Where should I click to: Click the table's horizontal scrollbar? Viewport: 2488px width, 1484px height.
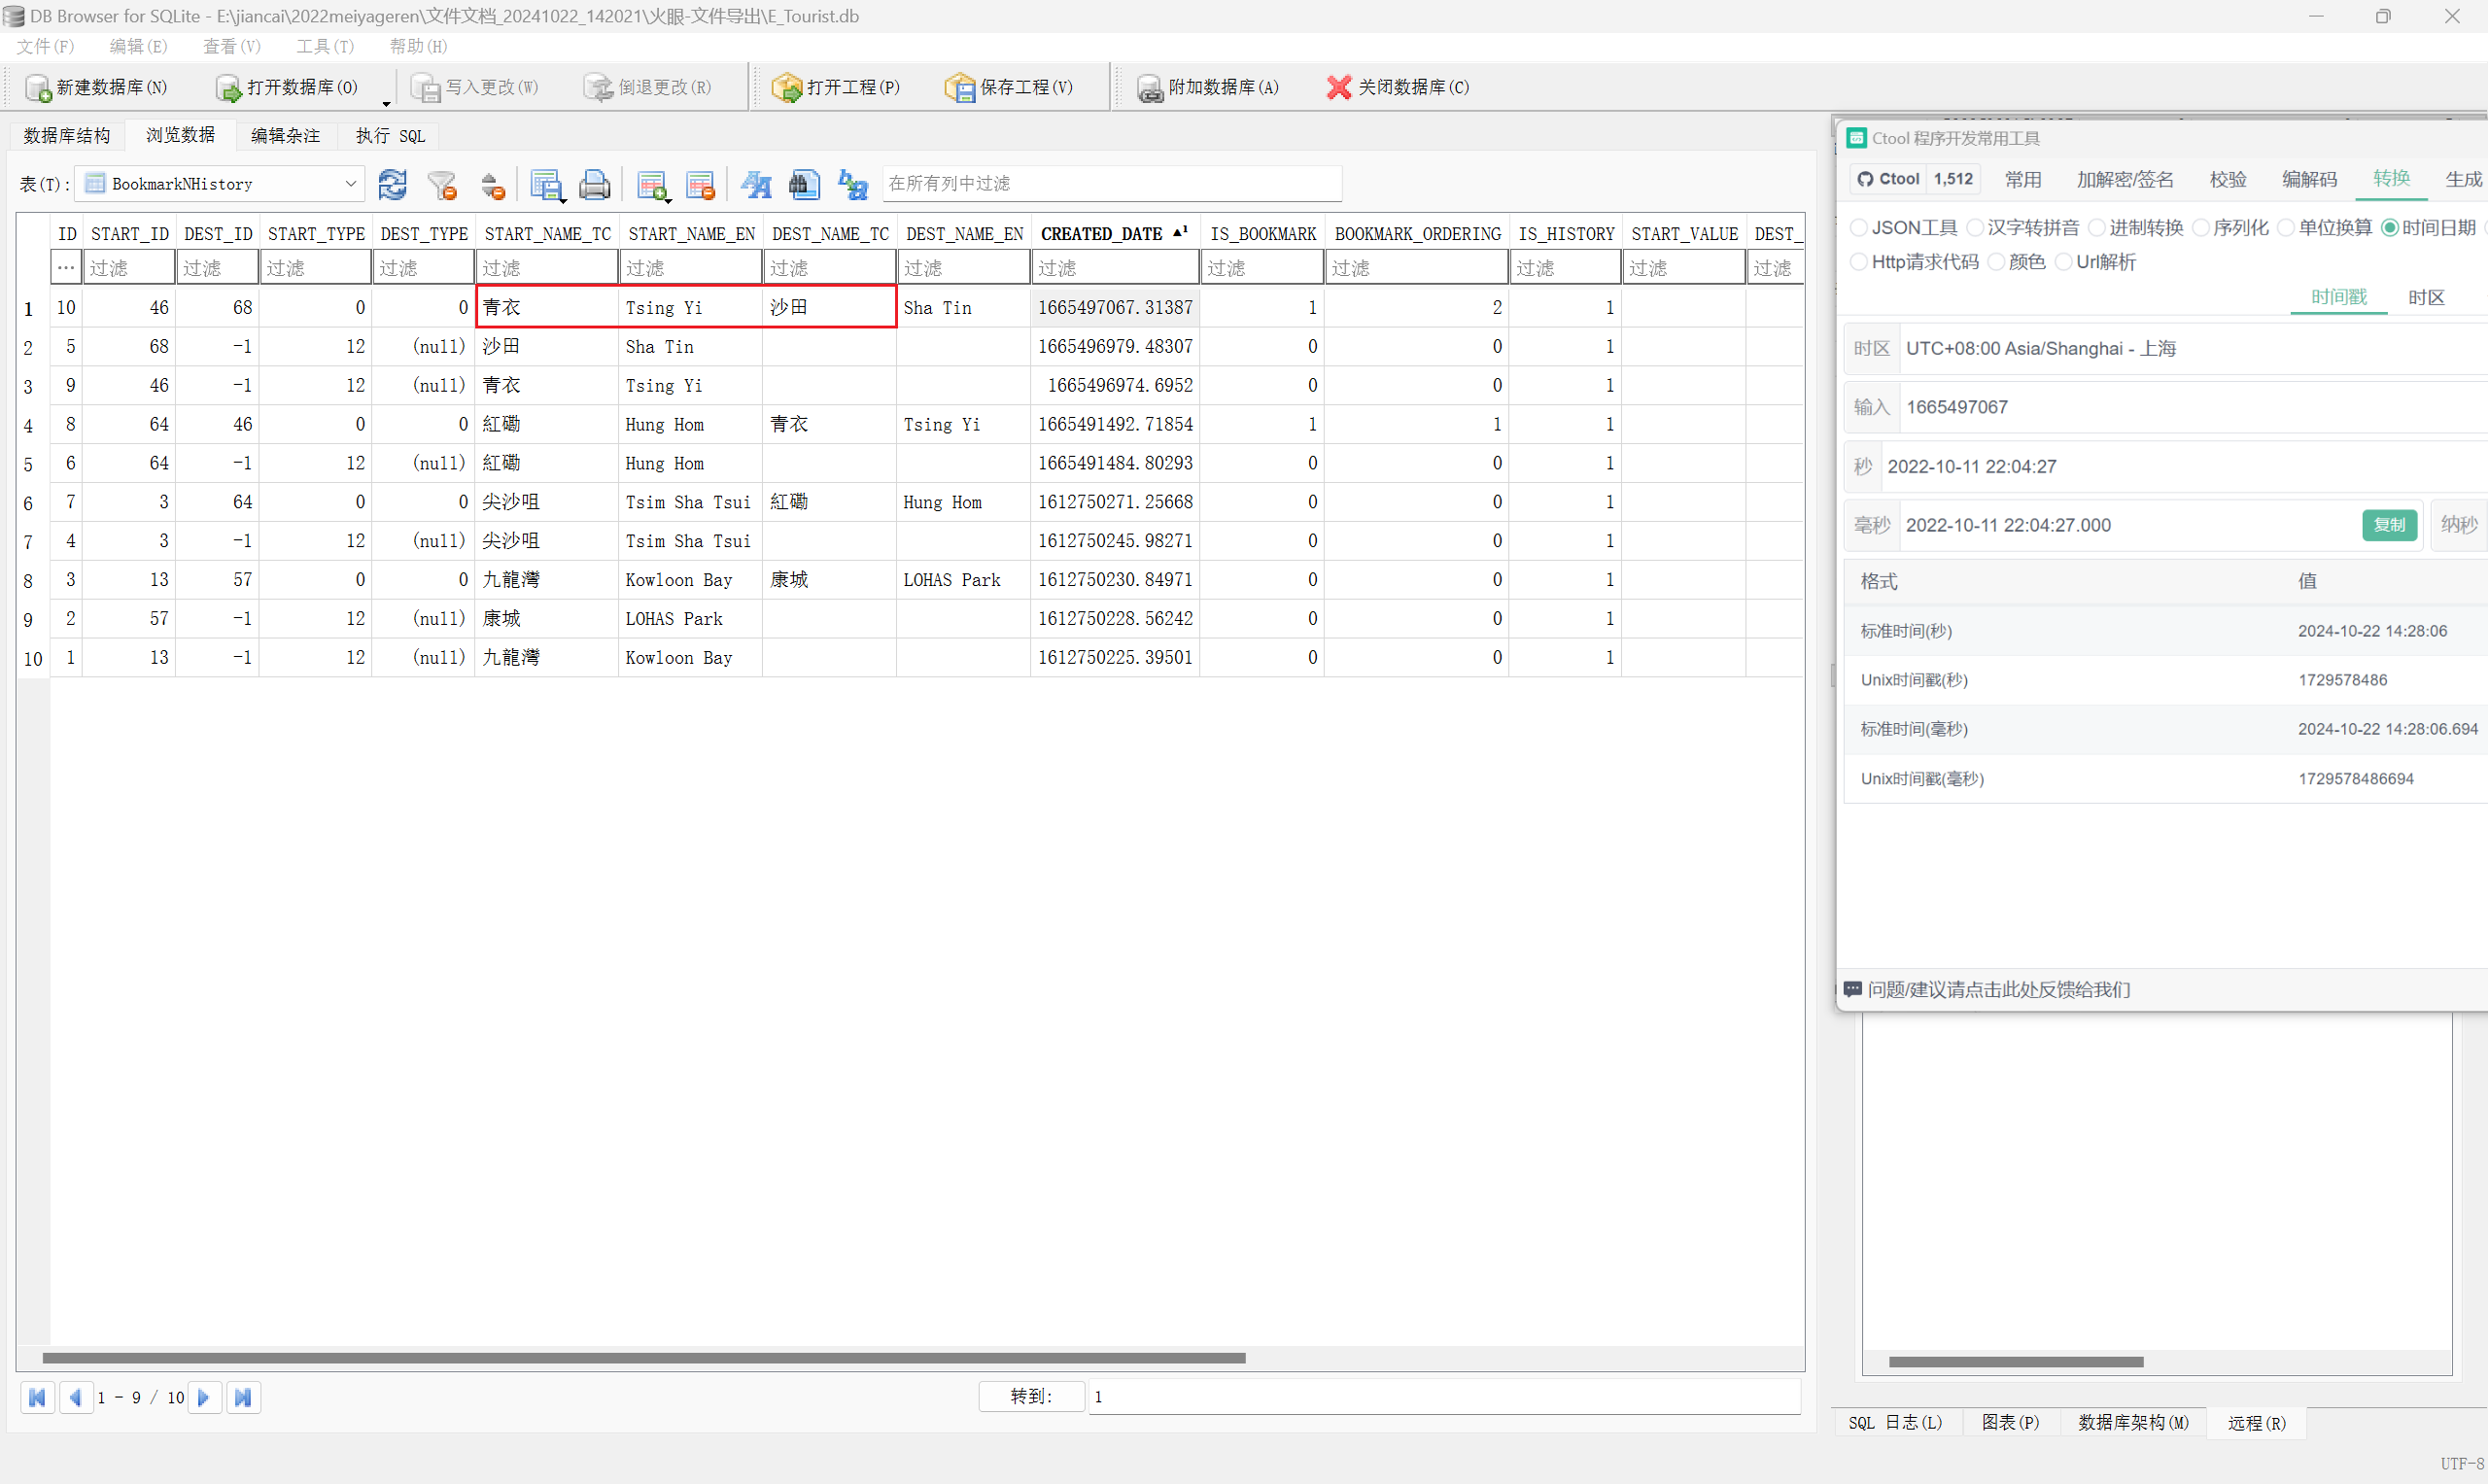pyautogui.click(x=644, y=1358)
